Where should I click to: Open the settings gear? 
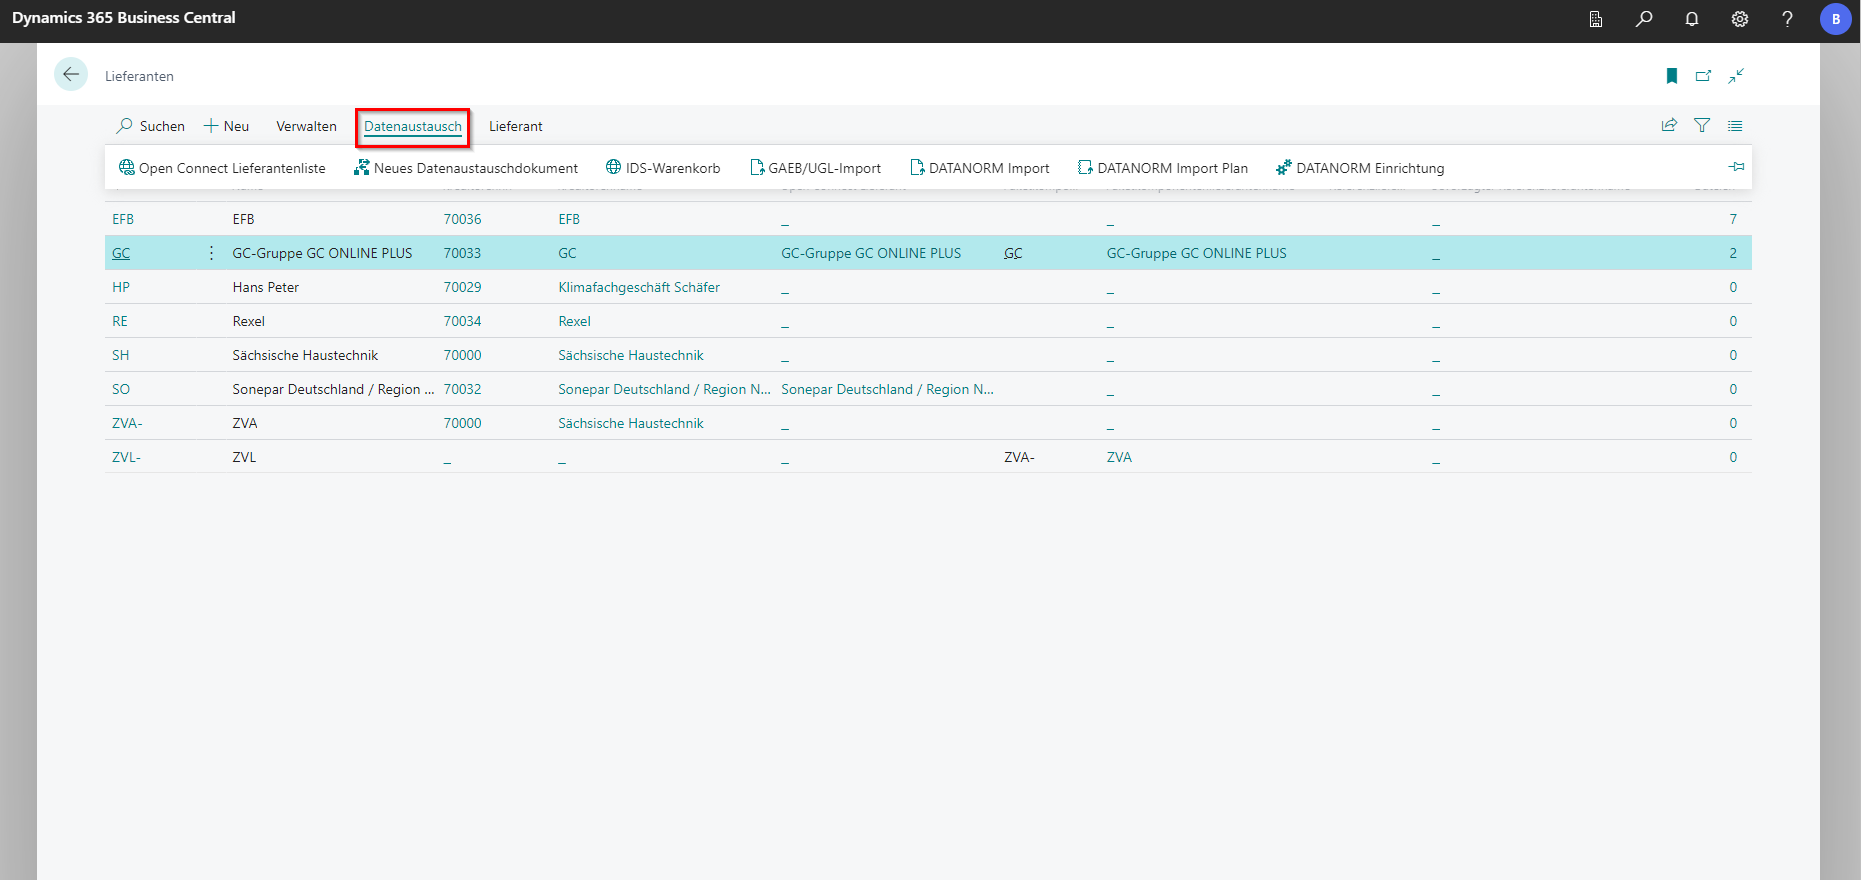tap(1739, 19)
